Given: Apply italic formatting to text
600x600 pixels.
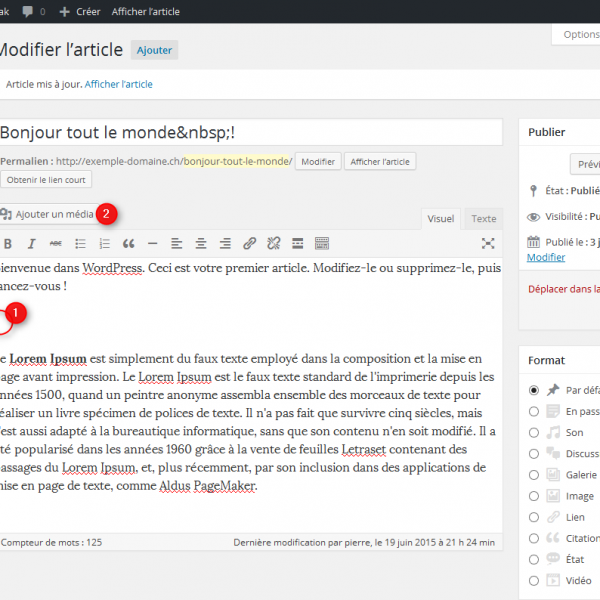Looking at the screenshot, I should point(31,243).
